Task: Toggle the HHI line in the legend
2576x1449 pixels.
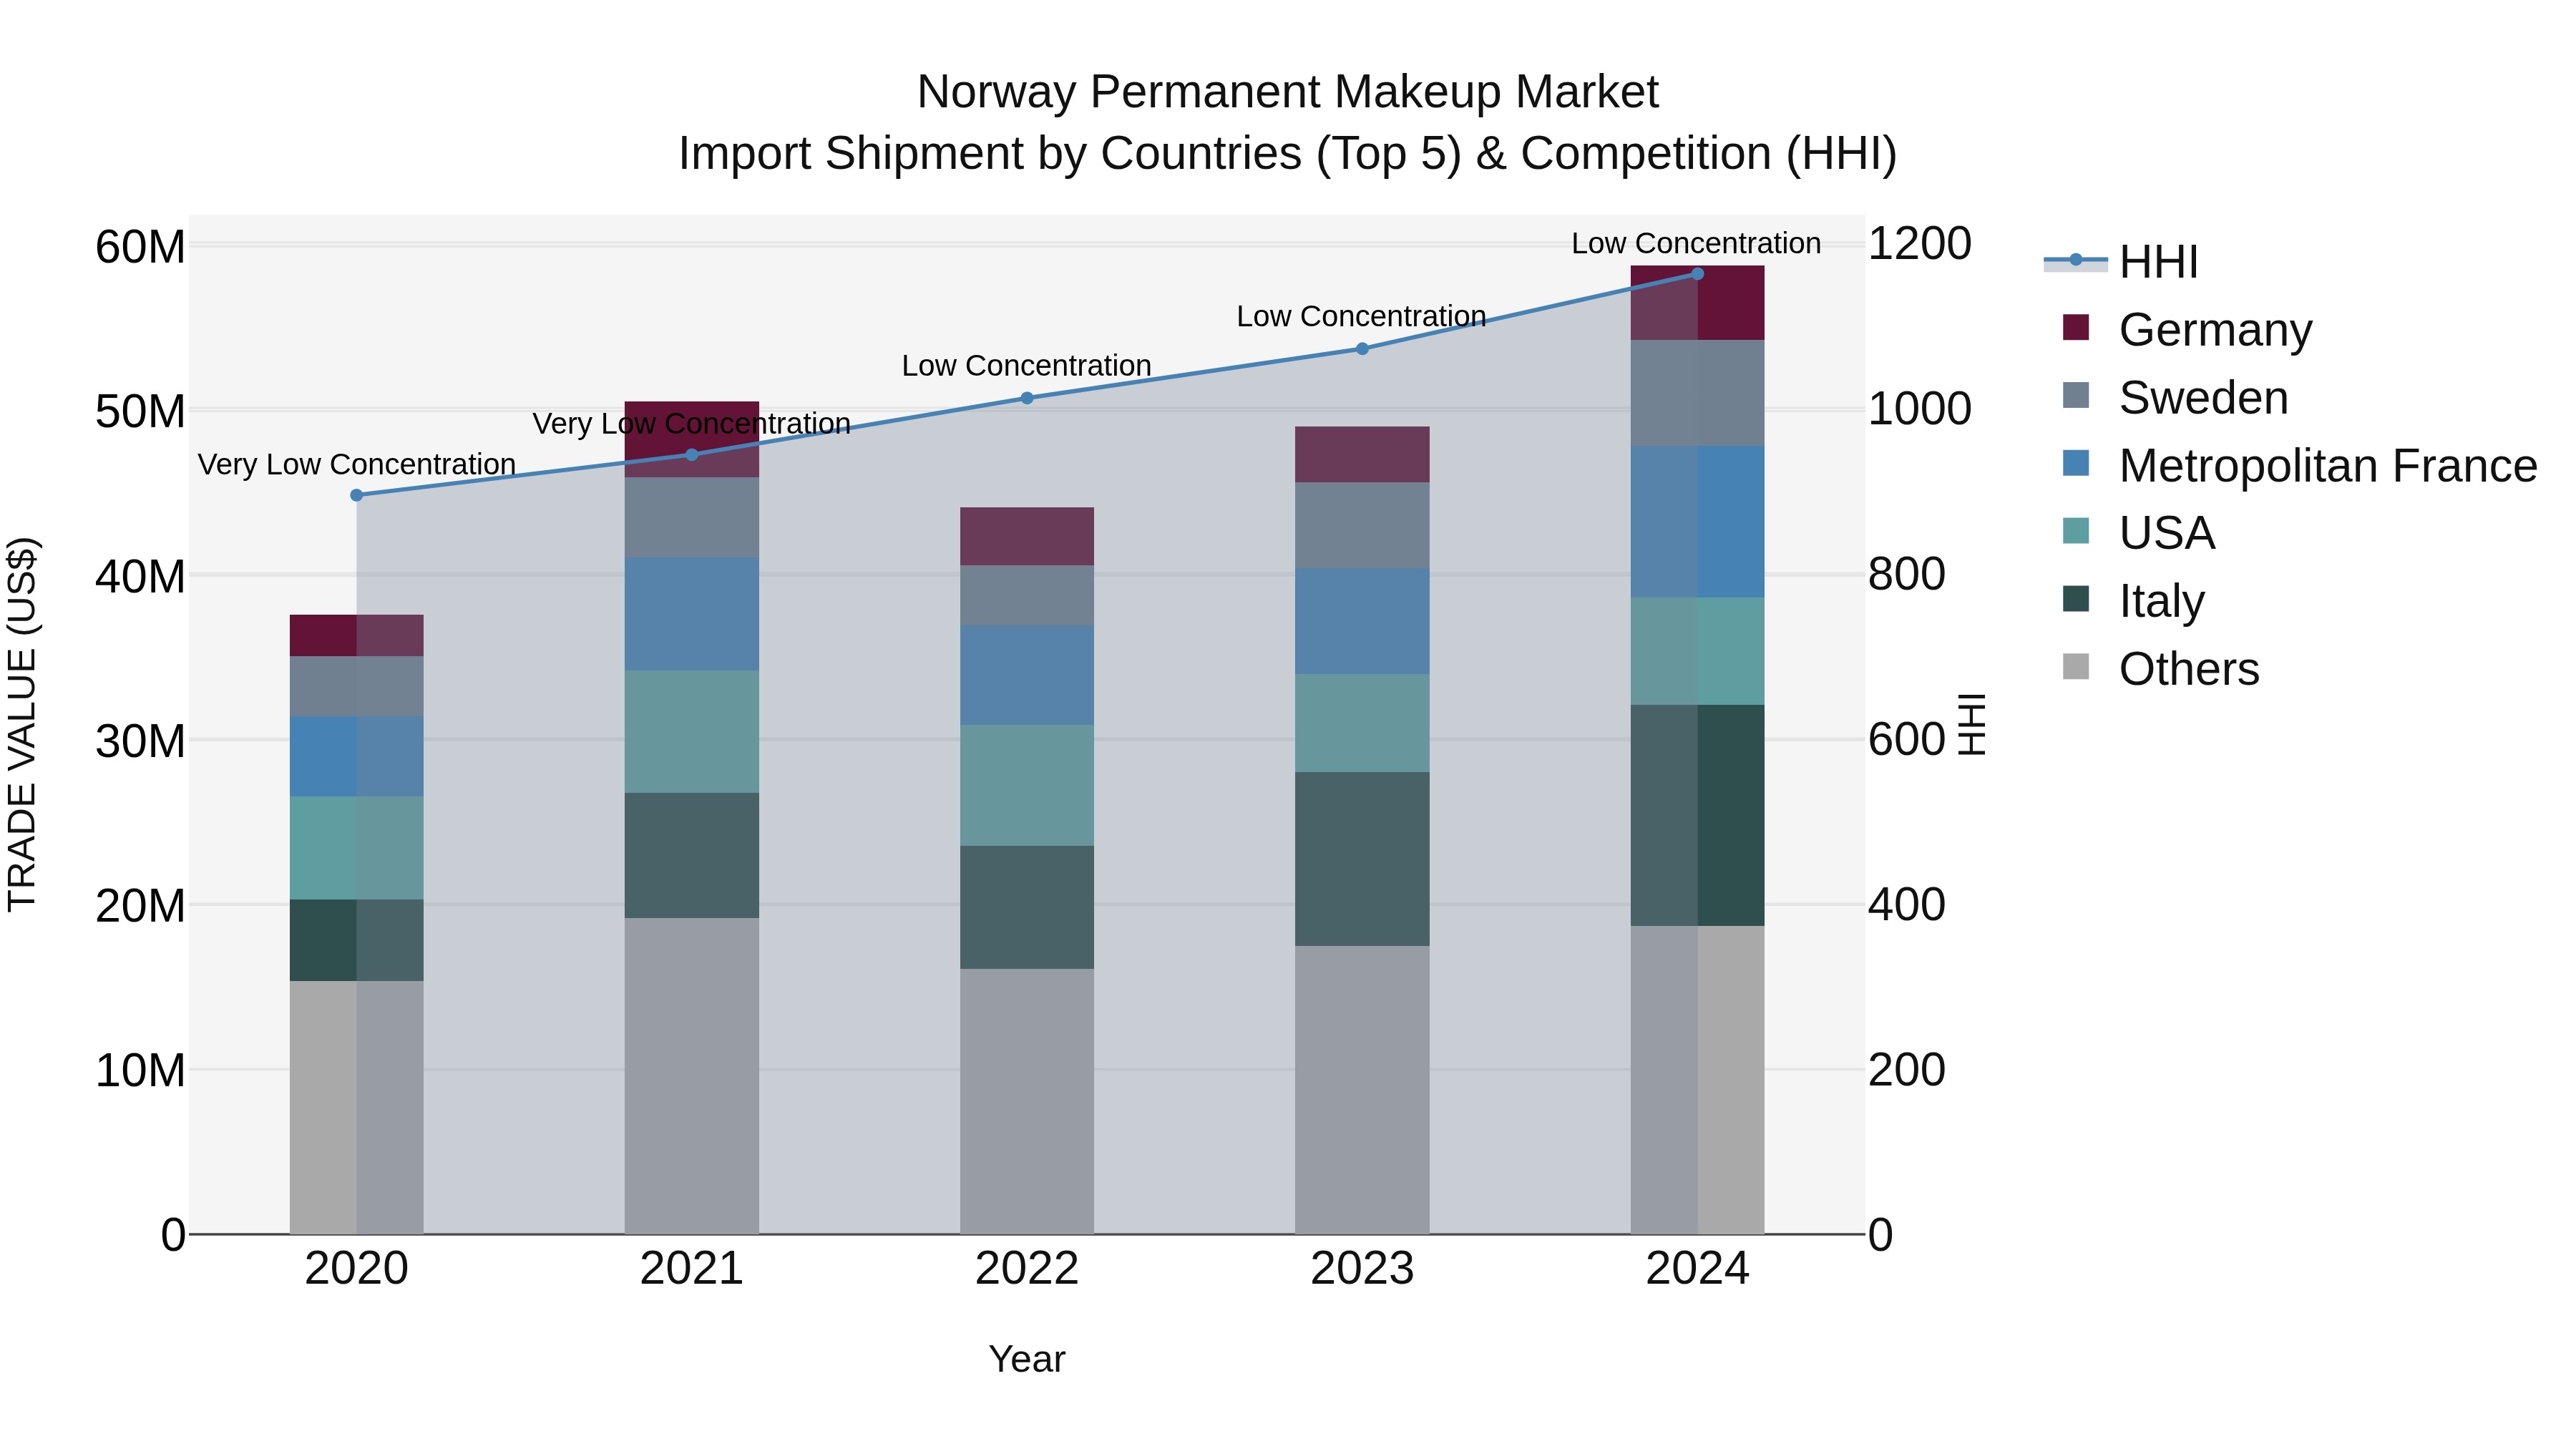Action: coord(2120,262)
